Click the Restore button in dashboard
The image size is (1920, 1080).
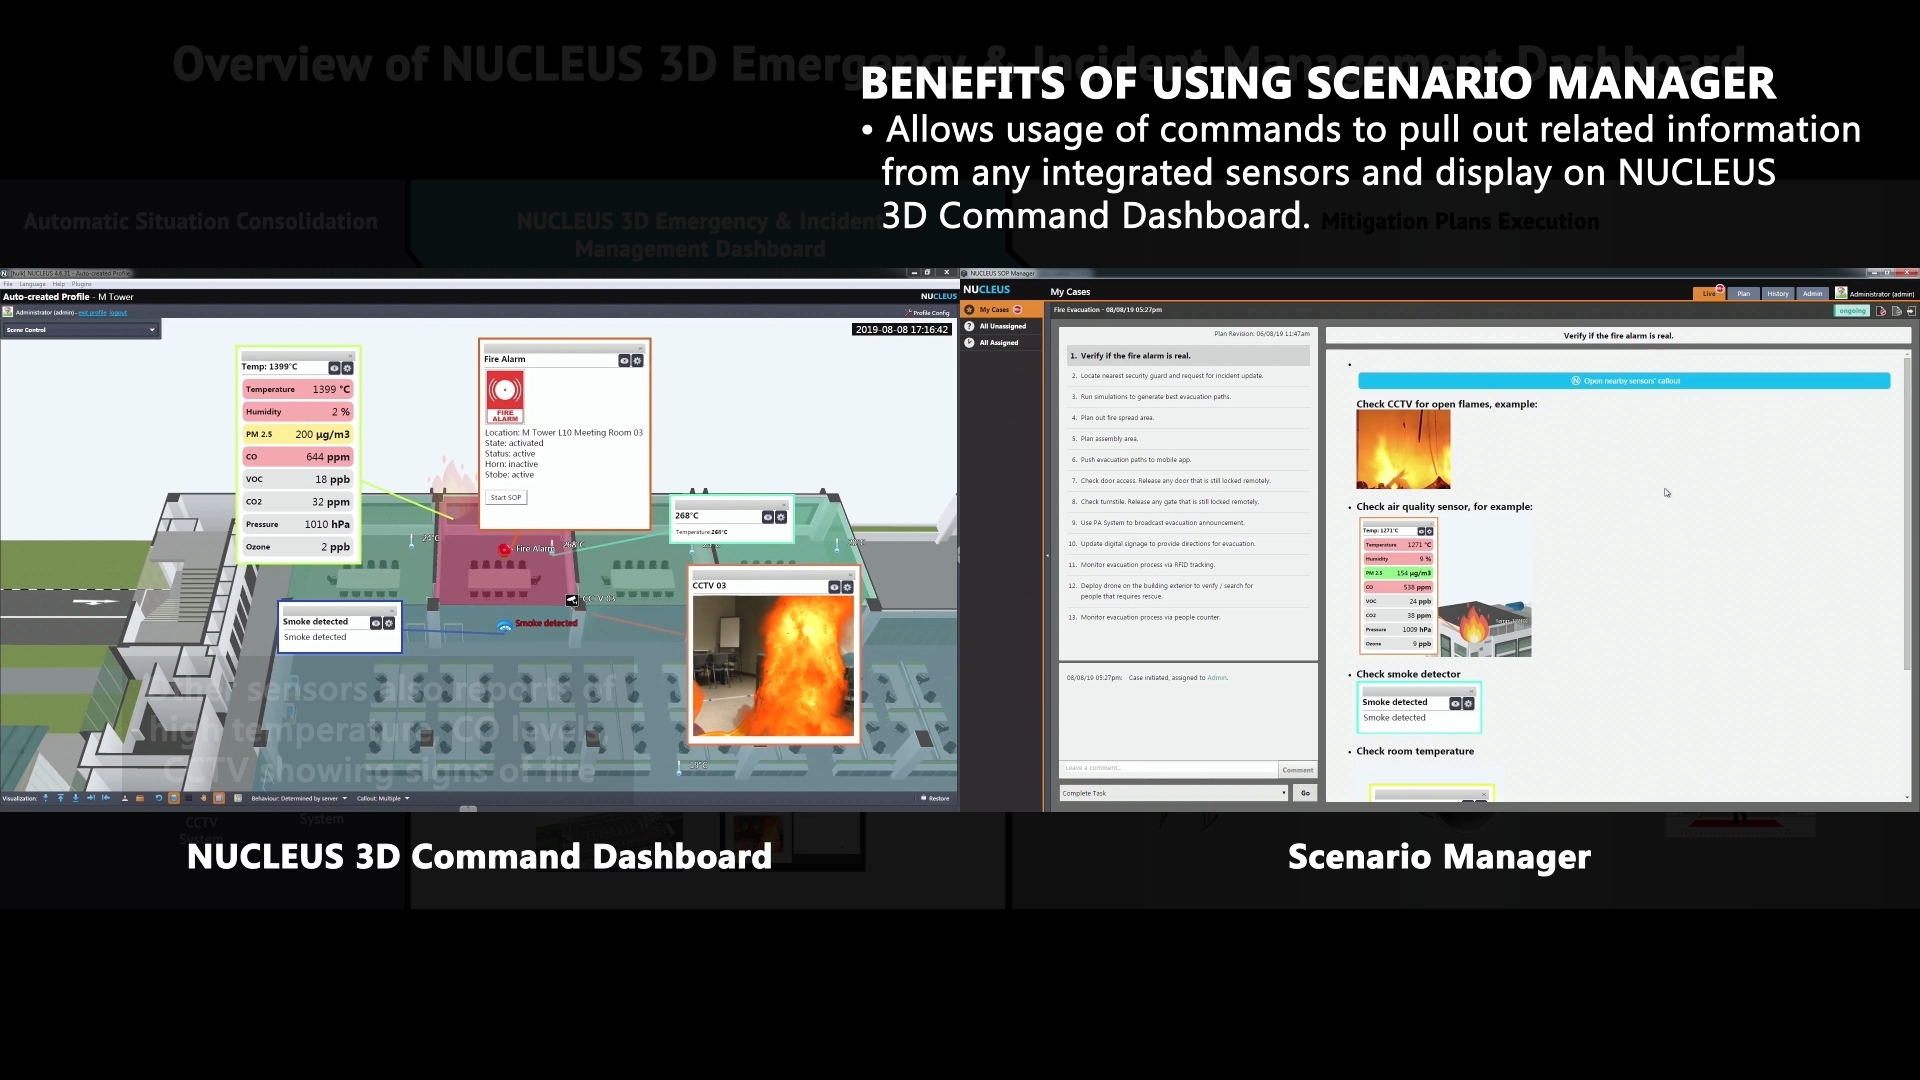935,798
